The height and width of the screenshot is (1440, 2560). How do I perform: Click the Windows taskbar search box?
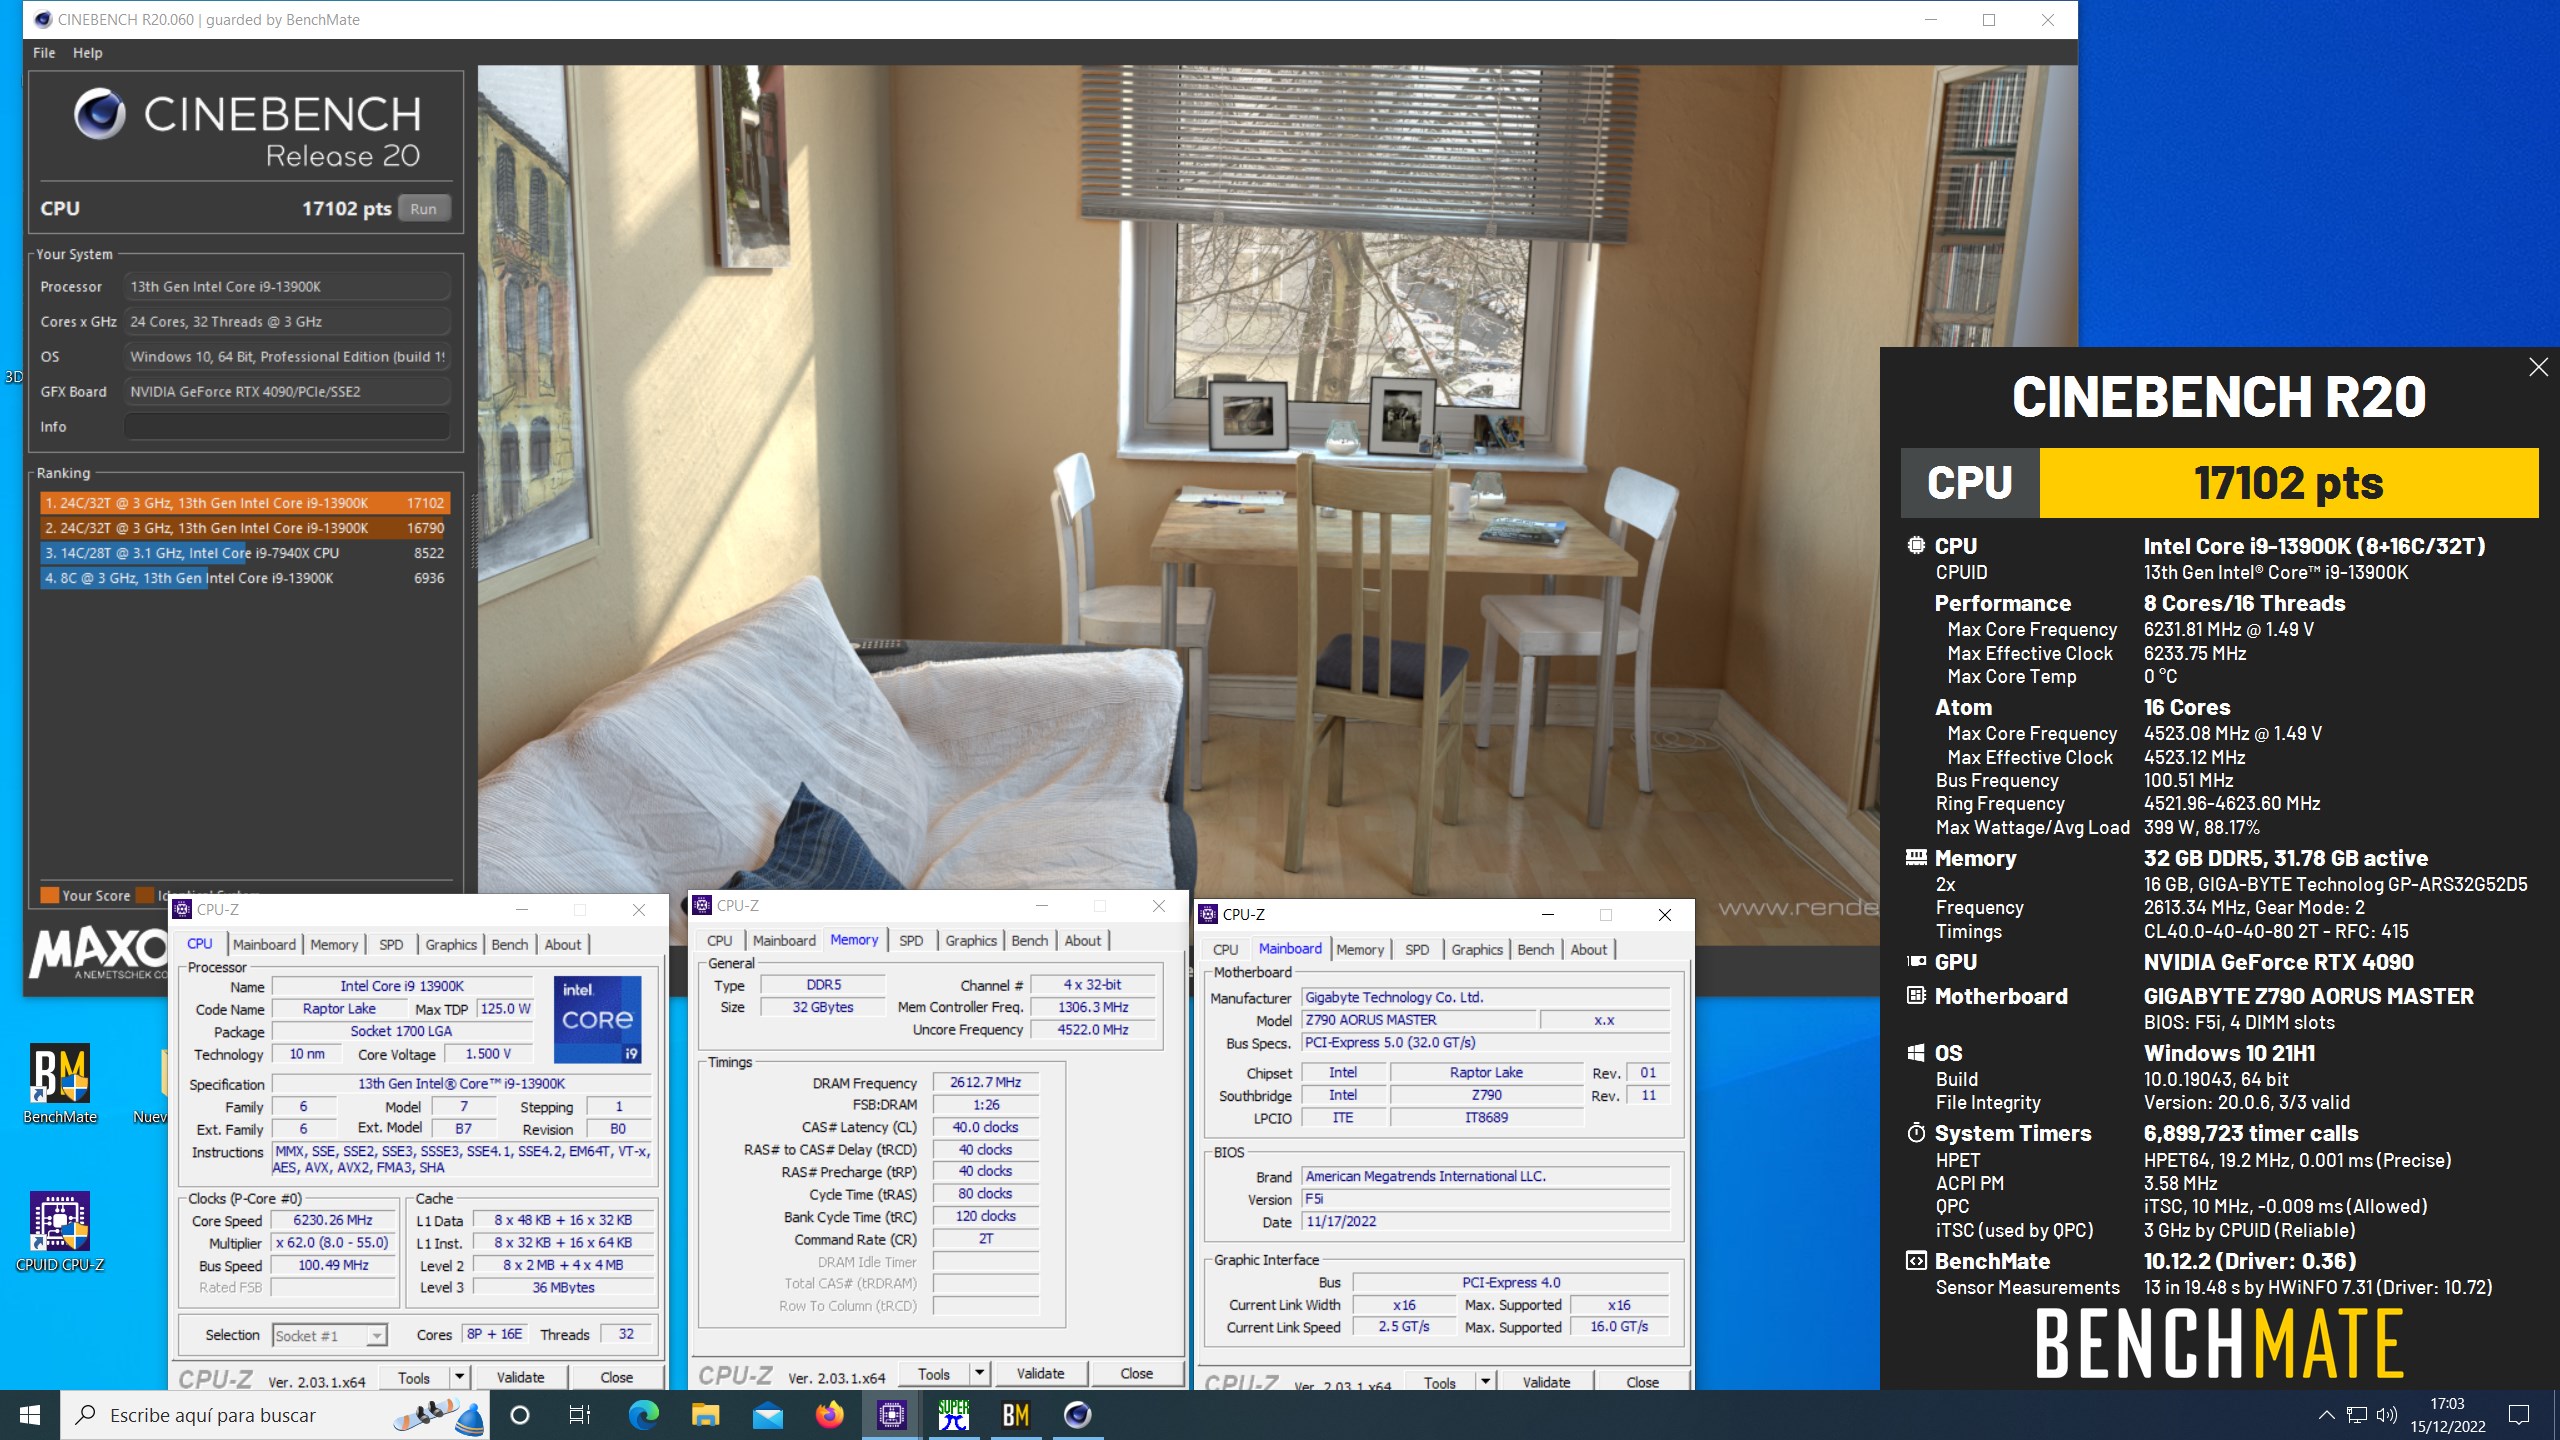pyautogui.click(x=275, y=1415)
